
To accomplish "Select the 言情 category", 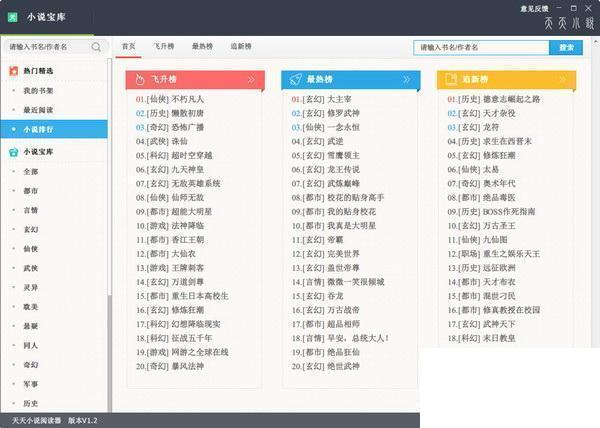I will pyautogui.click(x=31, y=210).
